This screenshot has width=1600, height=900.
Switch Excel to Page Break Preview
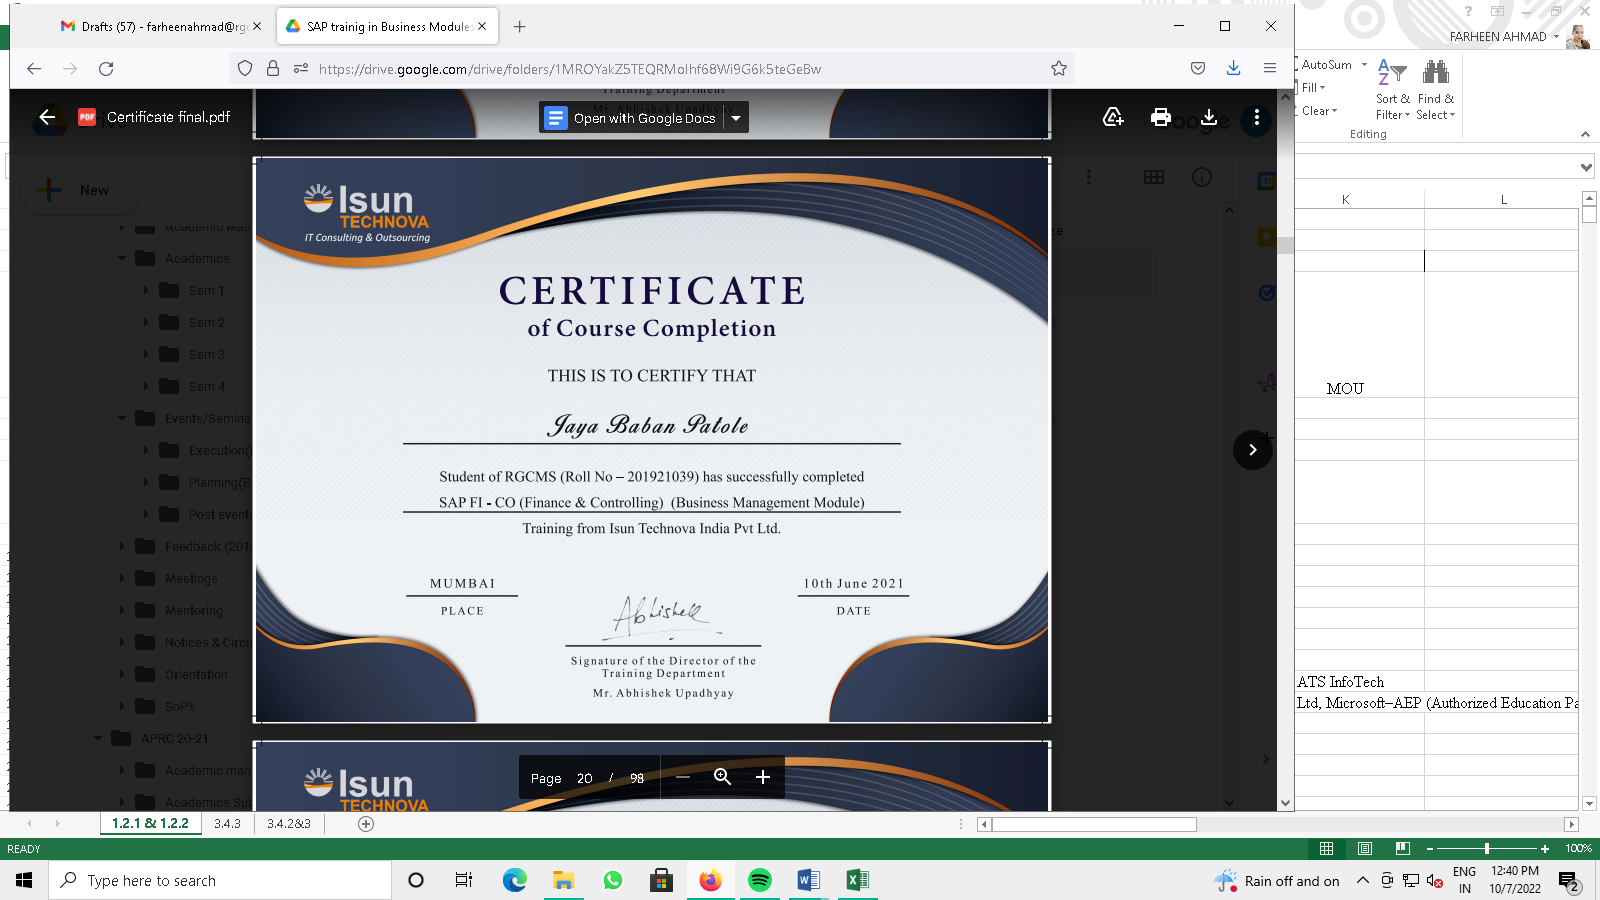pyautogui.click(x=1402, y=848)
